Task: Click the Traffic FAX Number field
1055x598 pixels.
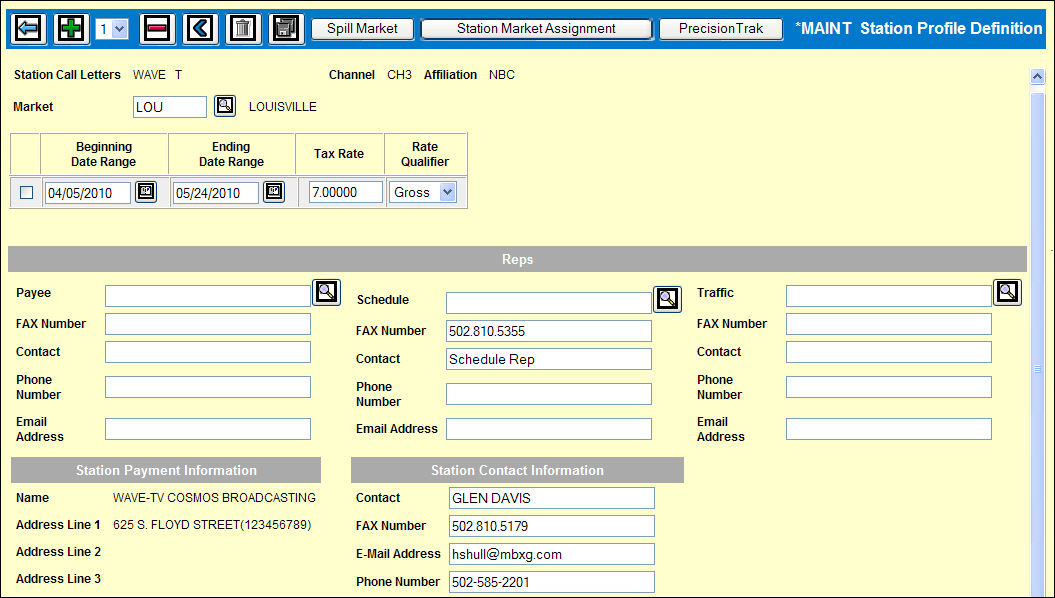Action: coord(889,324)
